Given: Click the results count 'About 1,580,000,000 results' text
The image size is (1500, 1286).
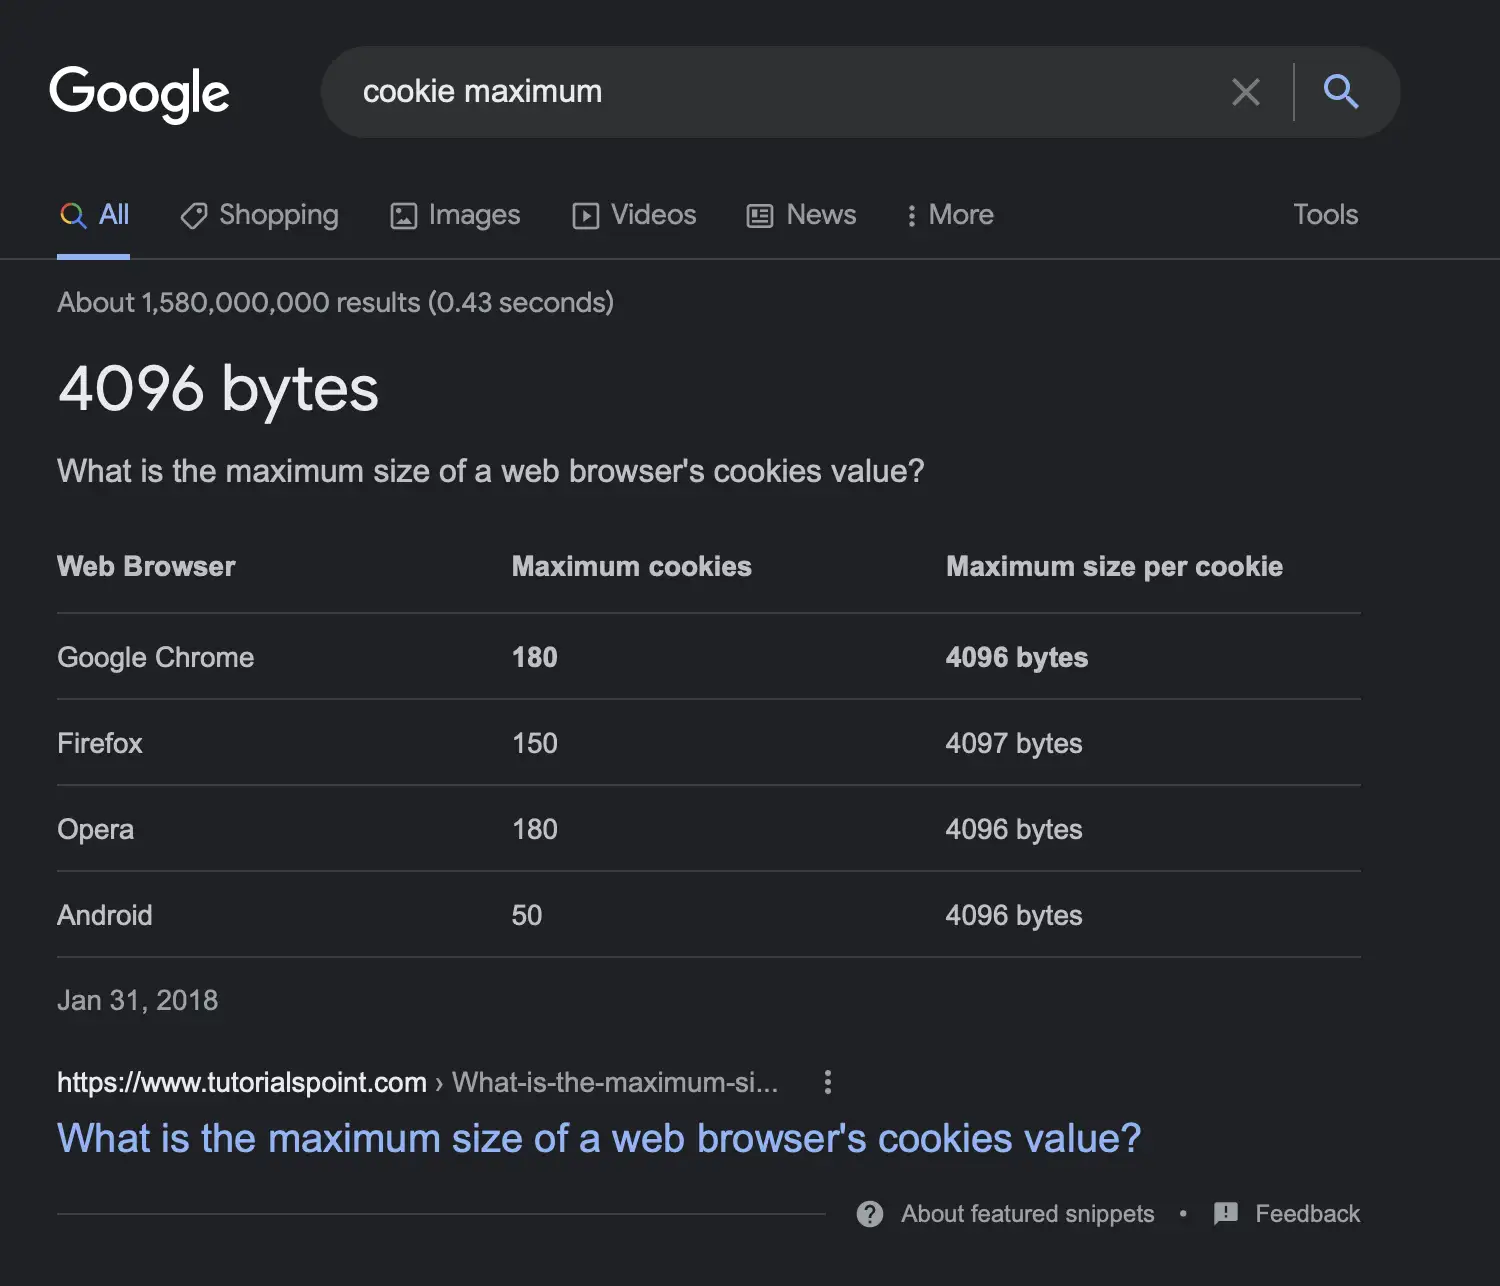Looking at the screenshot, I should pyautogui.click(x=238, y=302).
